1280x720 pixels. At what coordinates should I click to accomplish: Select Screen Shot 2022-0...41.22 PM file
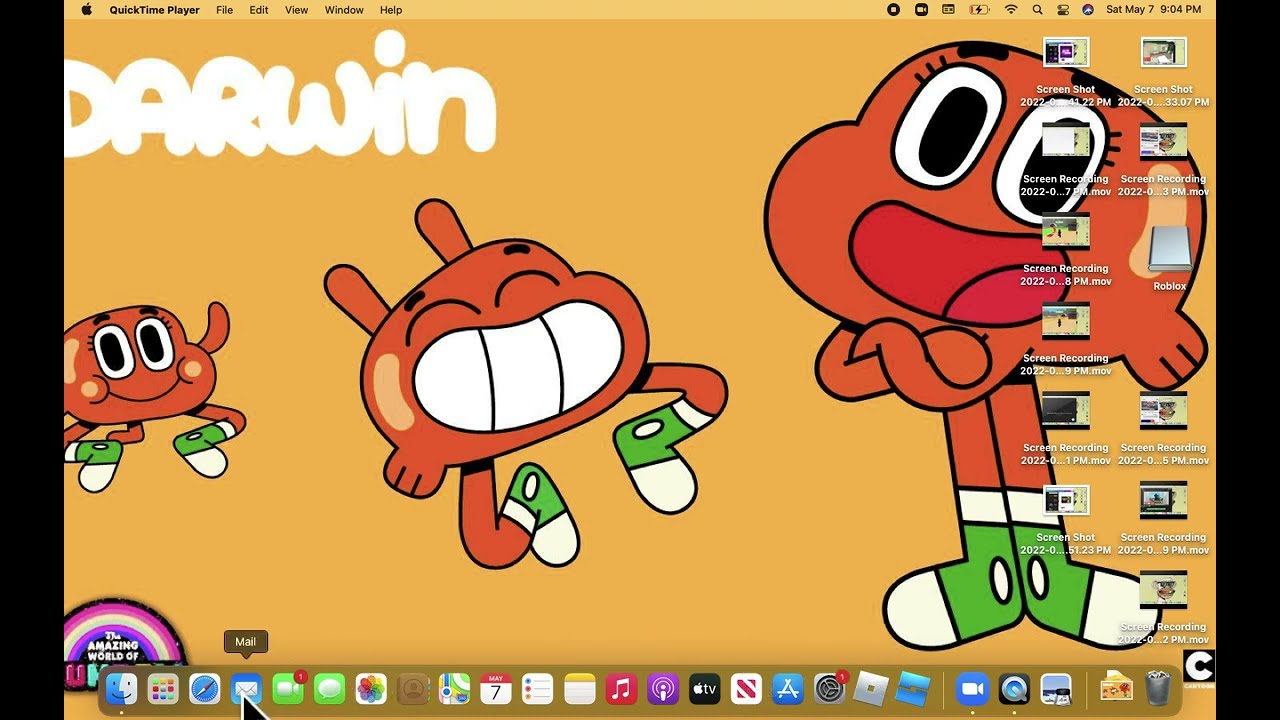click(1066, 72)
